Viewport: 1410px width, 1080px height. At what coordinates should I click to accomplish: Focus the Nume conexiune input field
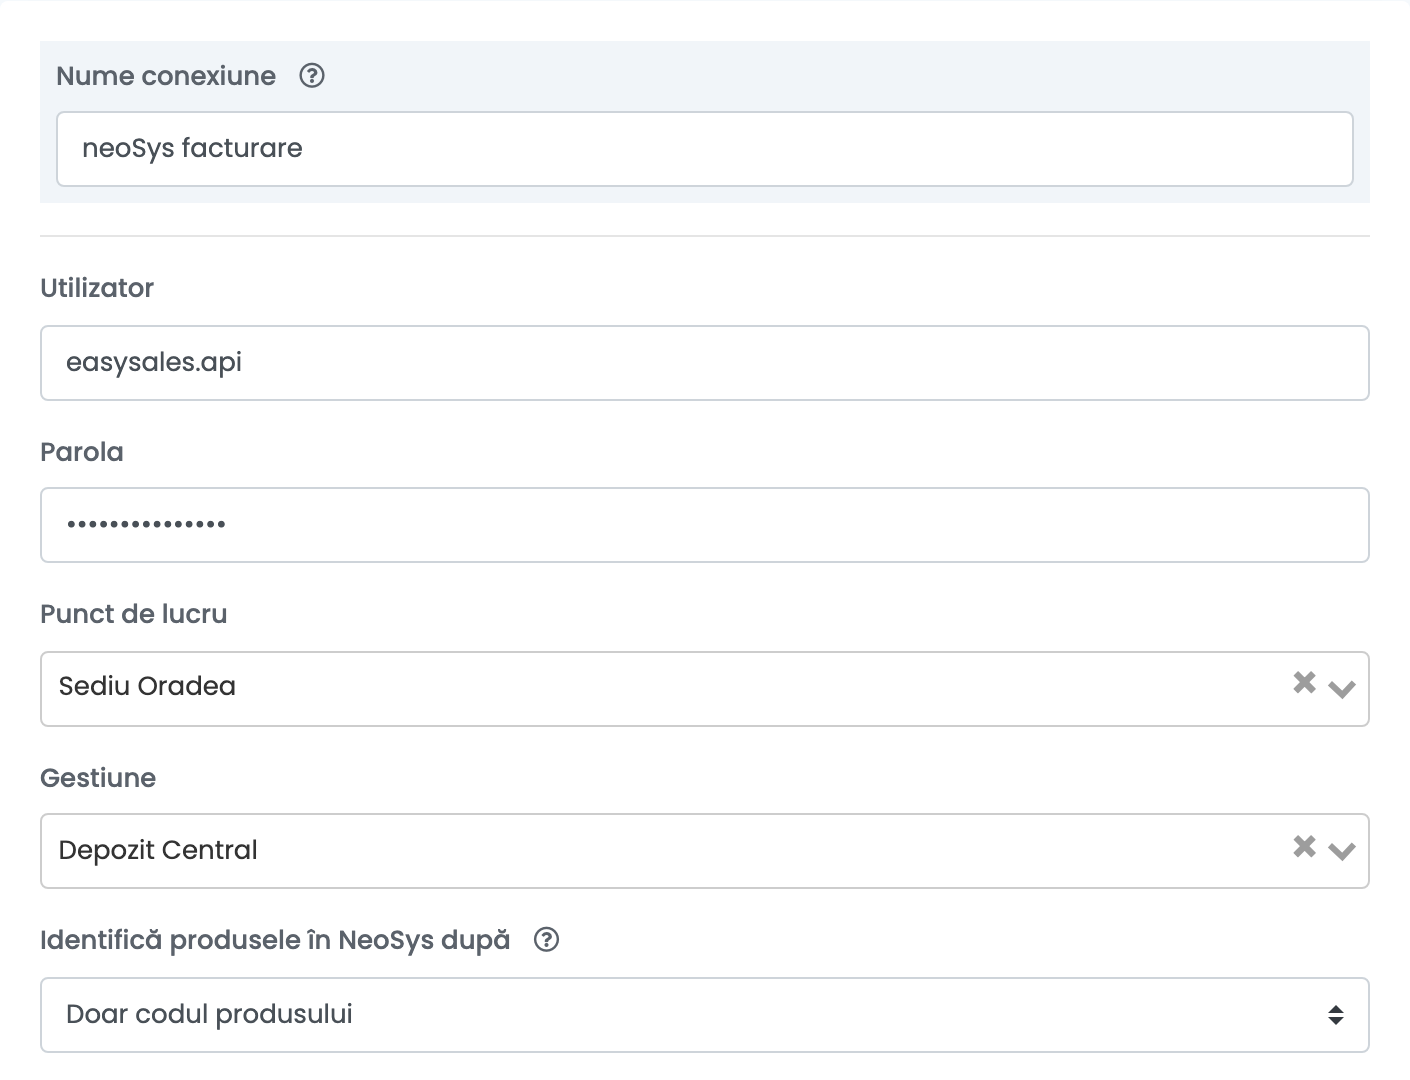tap(705, 149)
